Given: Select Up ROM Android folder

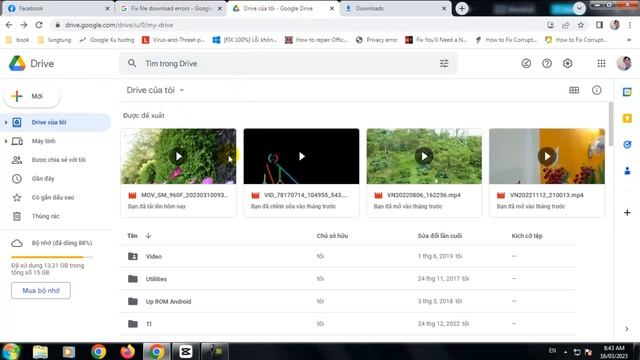Looking at the screenshot, I should tap(348, 301).
